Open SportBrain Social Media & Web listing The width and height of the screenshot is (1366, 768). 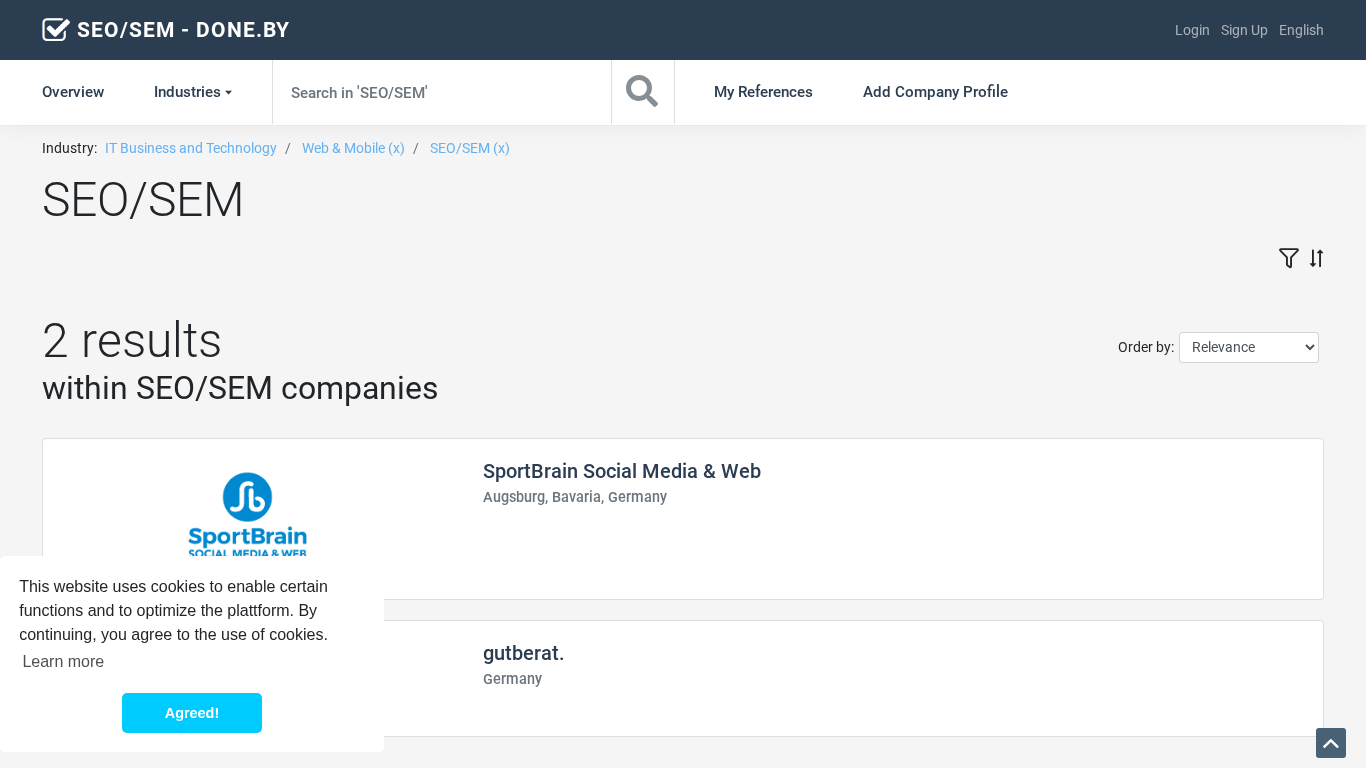point(621,471)
